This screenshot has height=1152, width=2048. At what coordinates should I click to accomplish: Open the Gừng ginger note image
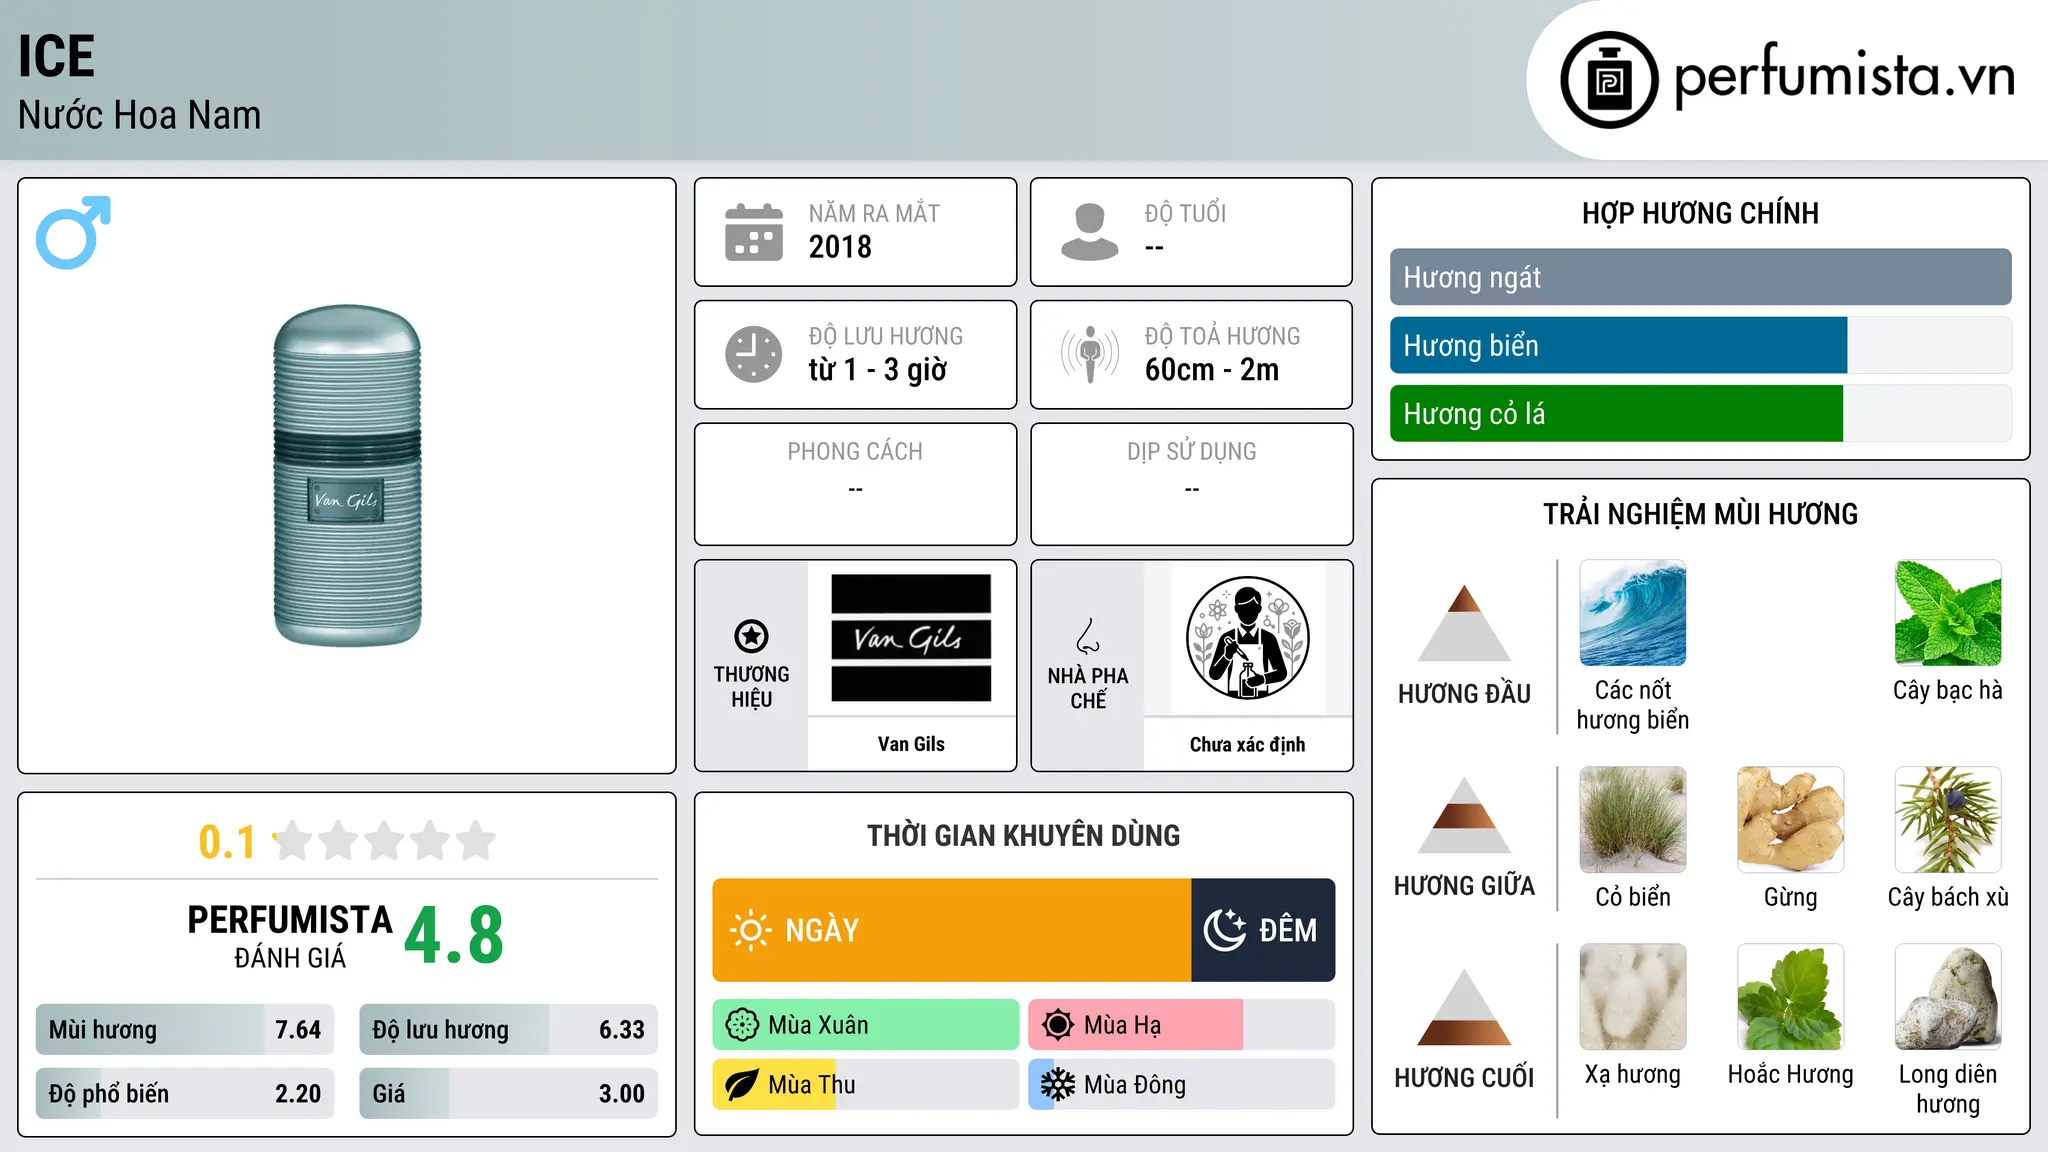(1790, 820)
